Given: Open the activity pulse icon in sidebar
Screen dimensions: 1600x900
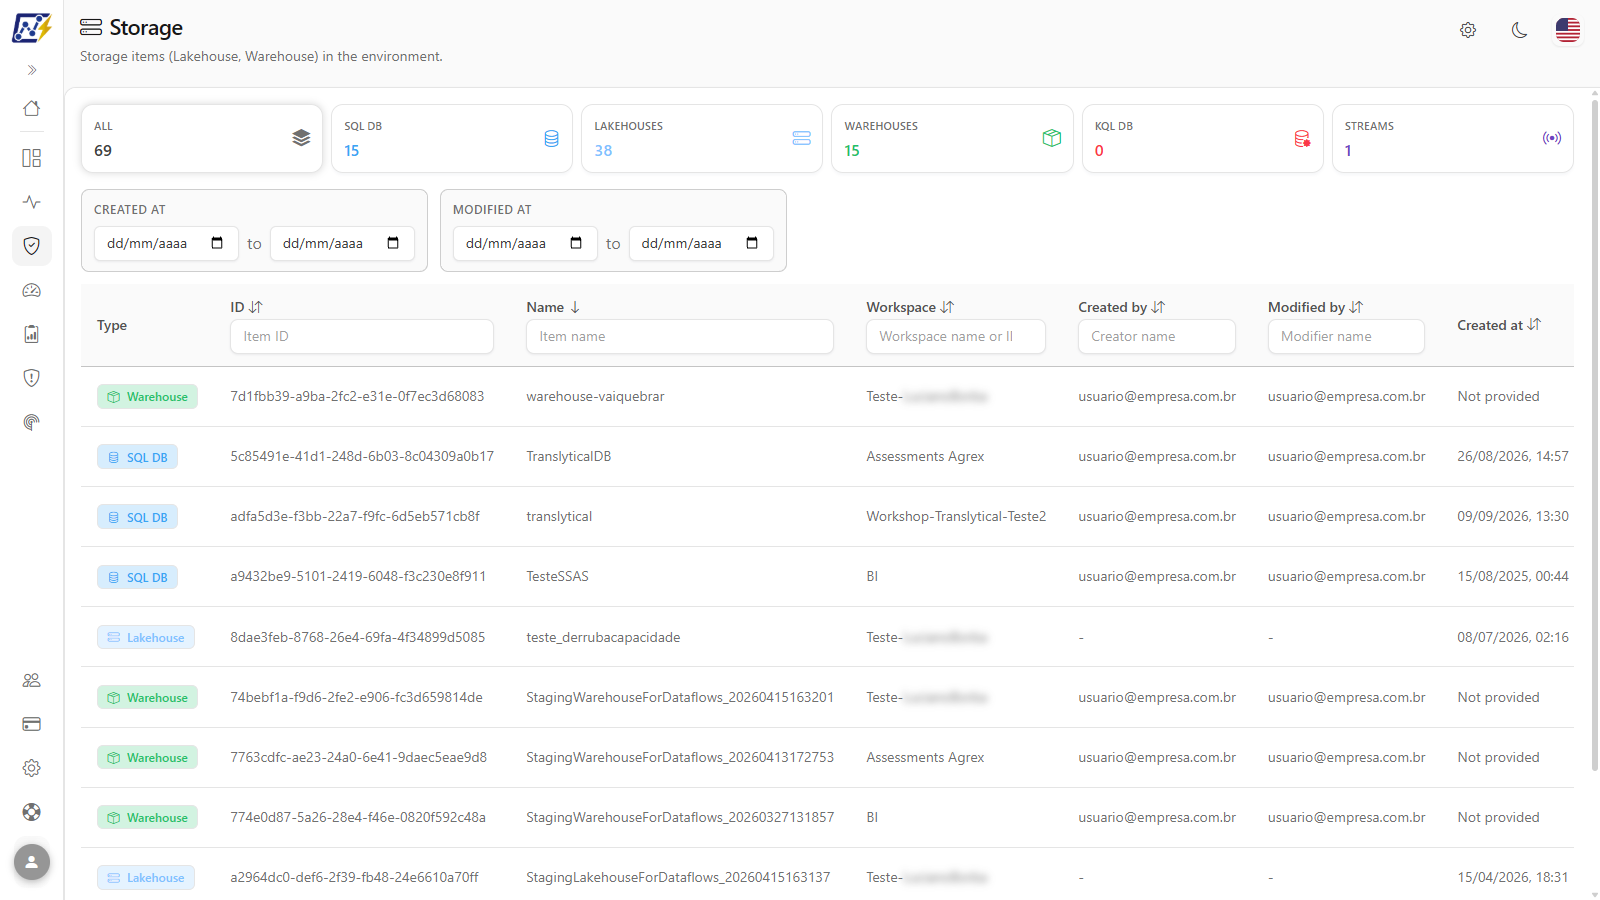Looking at the screenshot, I should tap(32, 202).
